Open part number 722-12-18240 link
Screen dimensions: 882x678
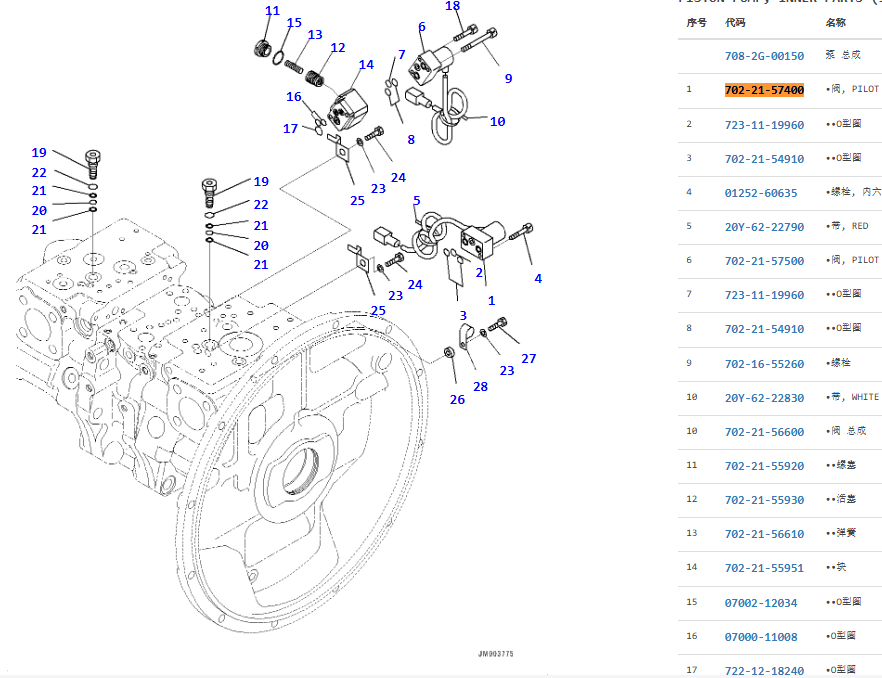[764, 671]
